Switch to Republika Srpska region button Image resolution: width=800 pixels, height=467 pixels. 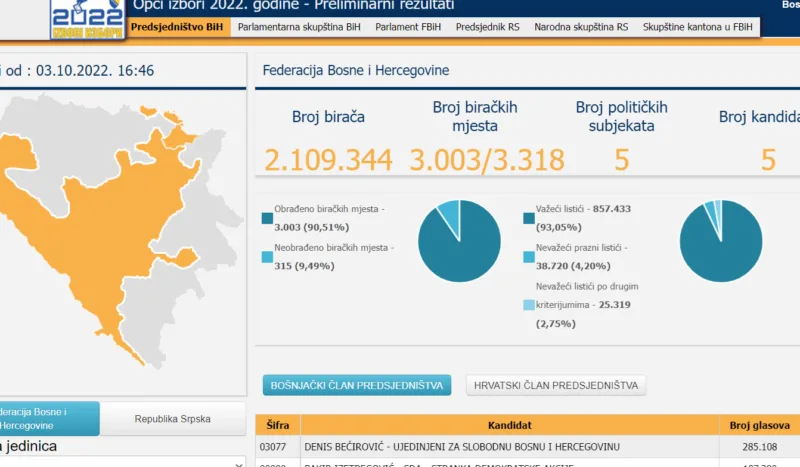(172, 419)
